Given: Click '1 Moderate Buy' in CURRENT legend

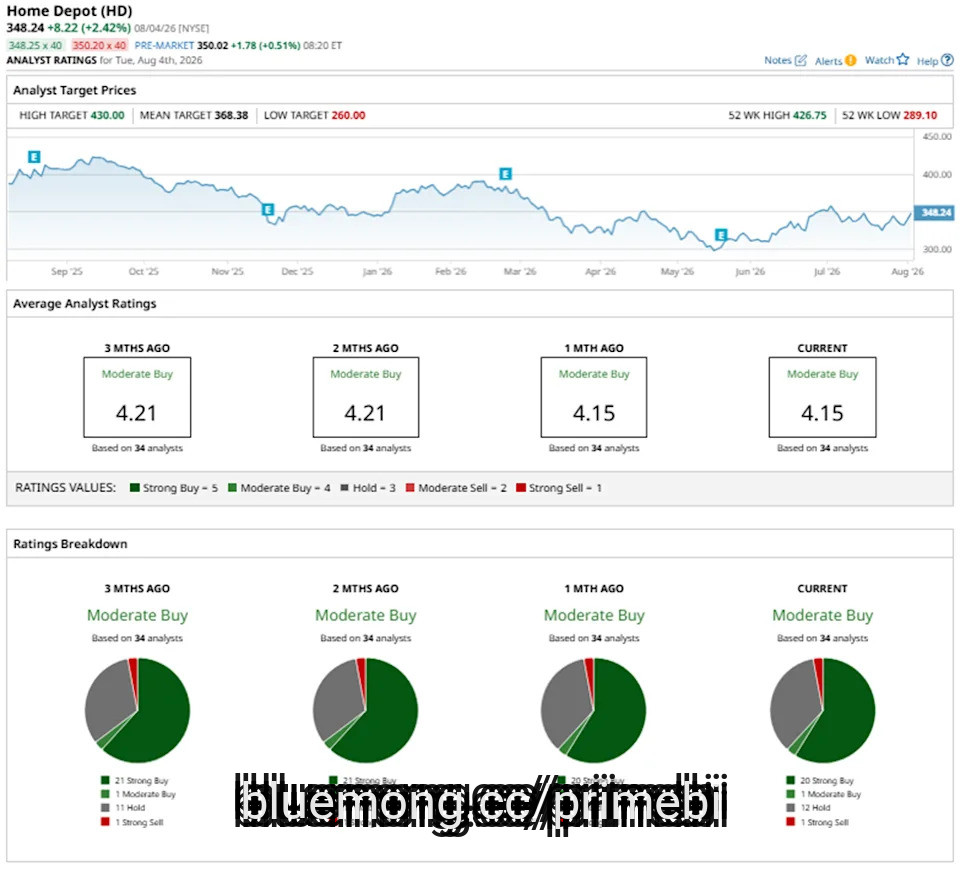Looking at the screenshot, I should click(831, 794).
